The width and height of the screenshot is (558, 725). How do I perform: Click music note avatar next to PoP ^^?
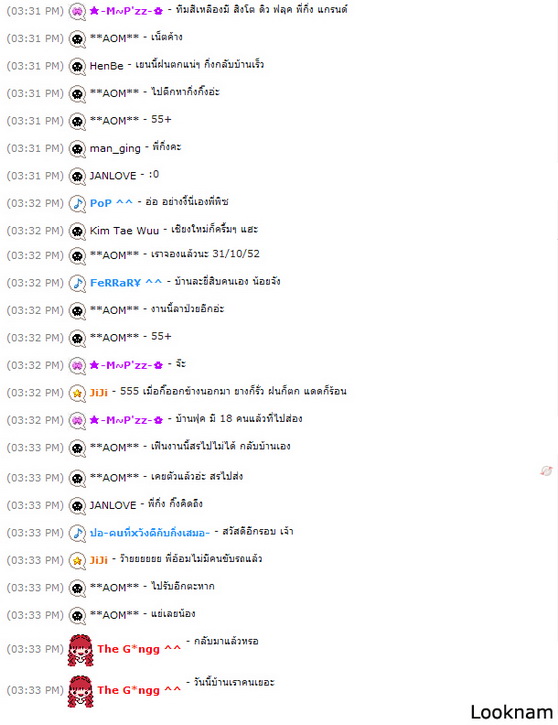(x=77, y=204)
